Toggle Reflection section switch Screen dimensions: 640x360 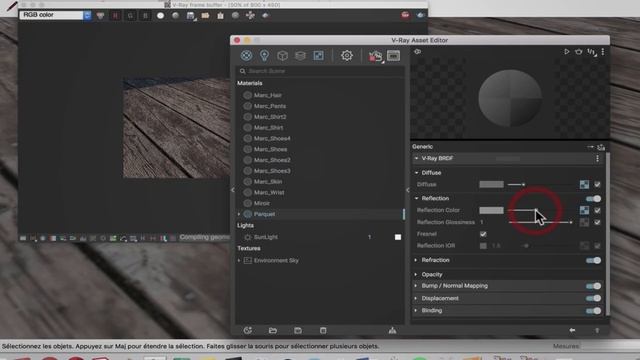click(x=593, y=199)
